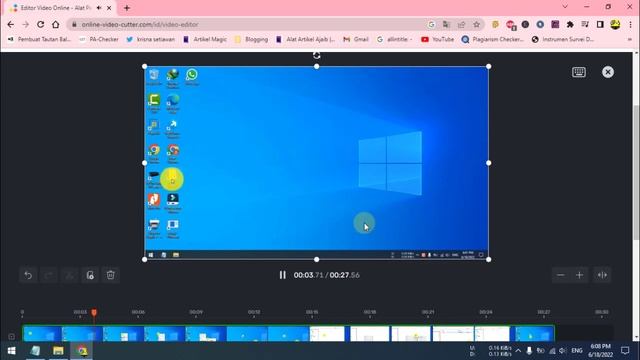Close the Editor Video Online tab
This screenshot has height=360, width=640.
[109, 8]
